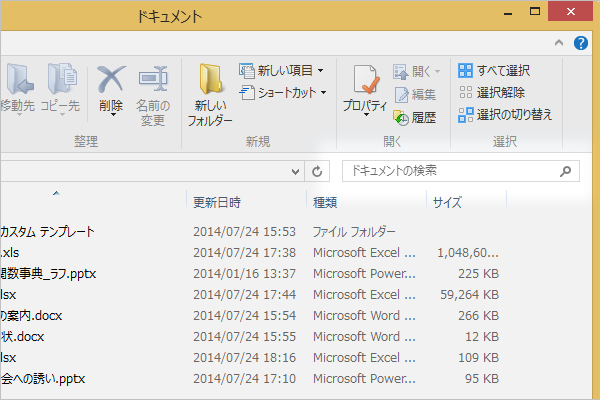
Task: Expand the Shortcut (ショートカット) dropdown
Action: coord(284,93)
